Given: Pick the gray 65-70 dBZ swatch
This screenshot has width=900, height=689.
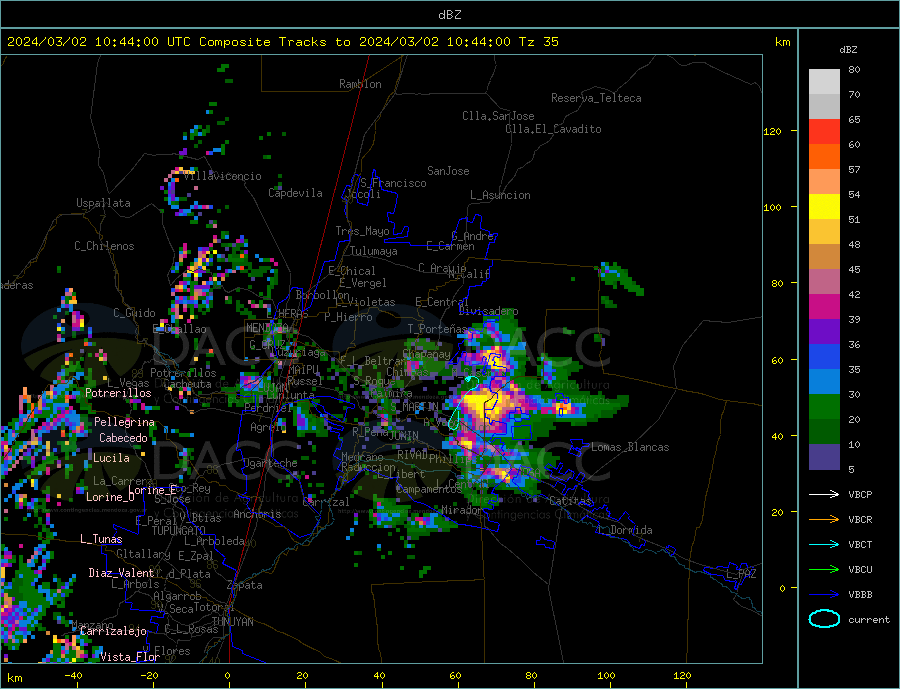Looking at the screenshot, I should click(824, 107).
